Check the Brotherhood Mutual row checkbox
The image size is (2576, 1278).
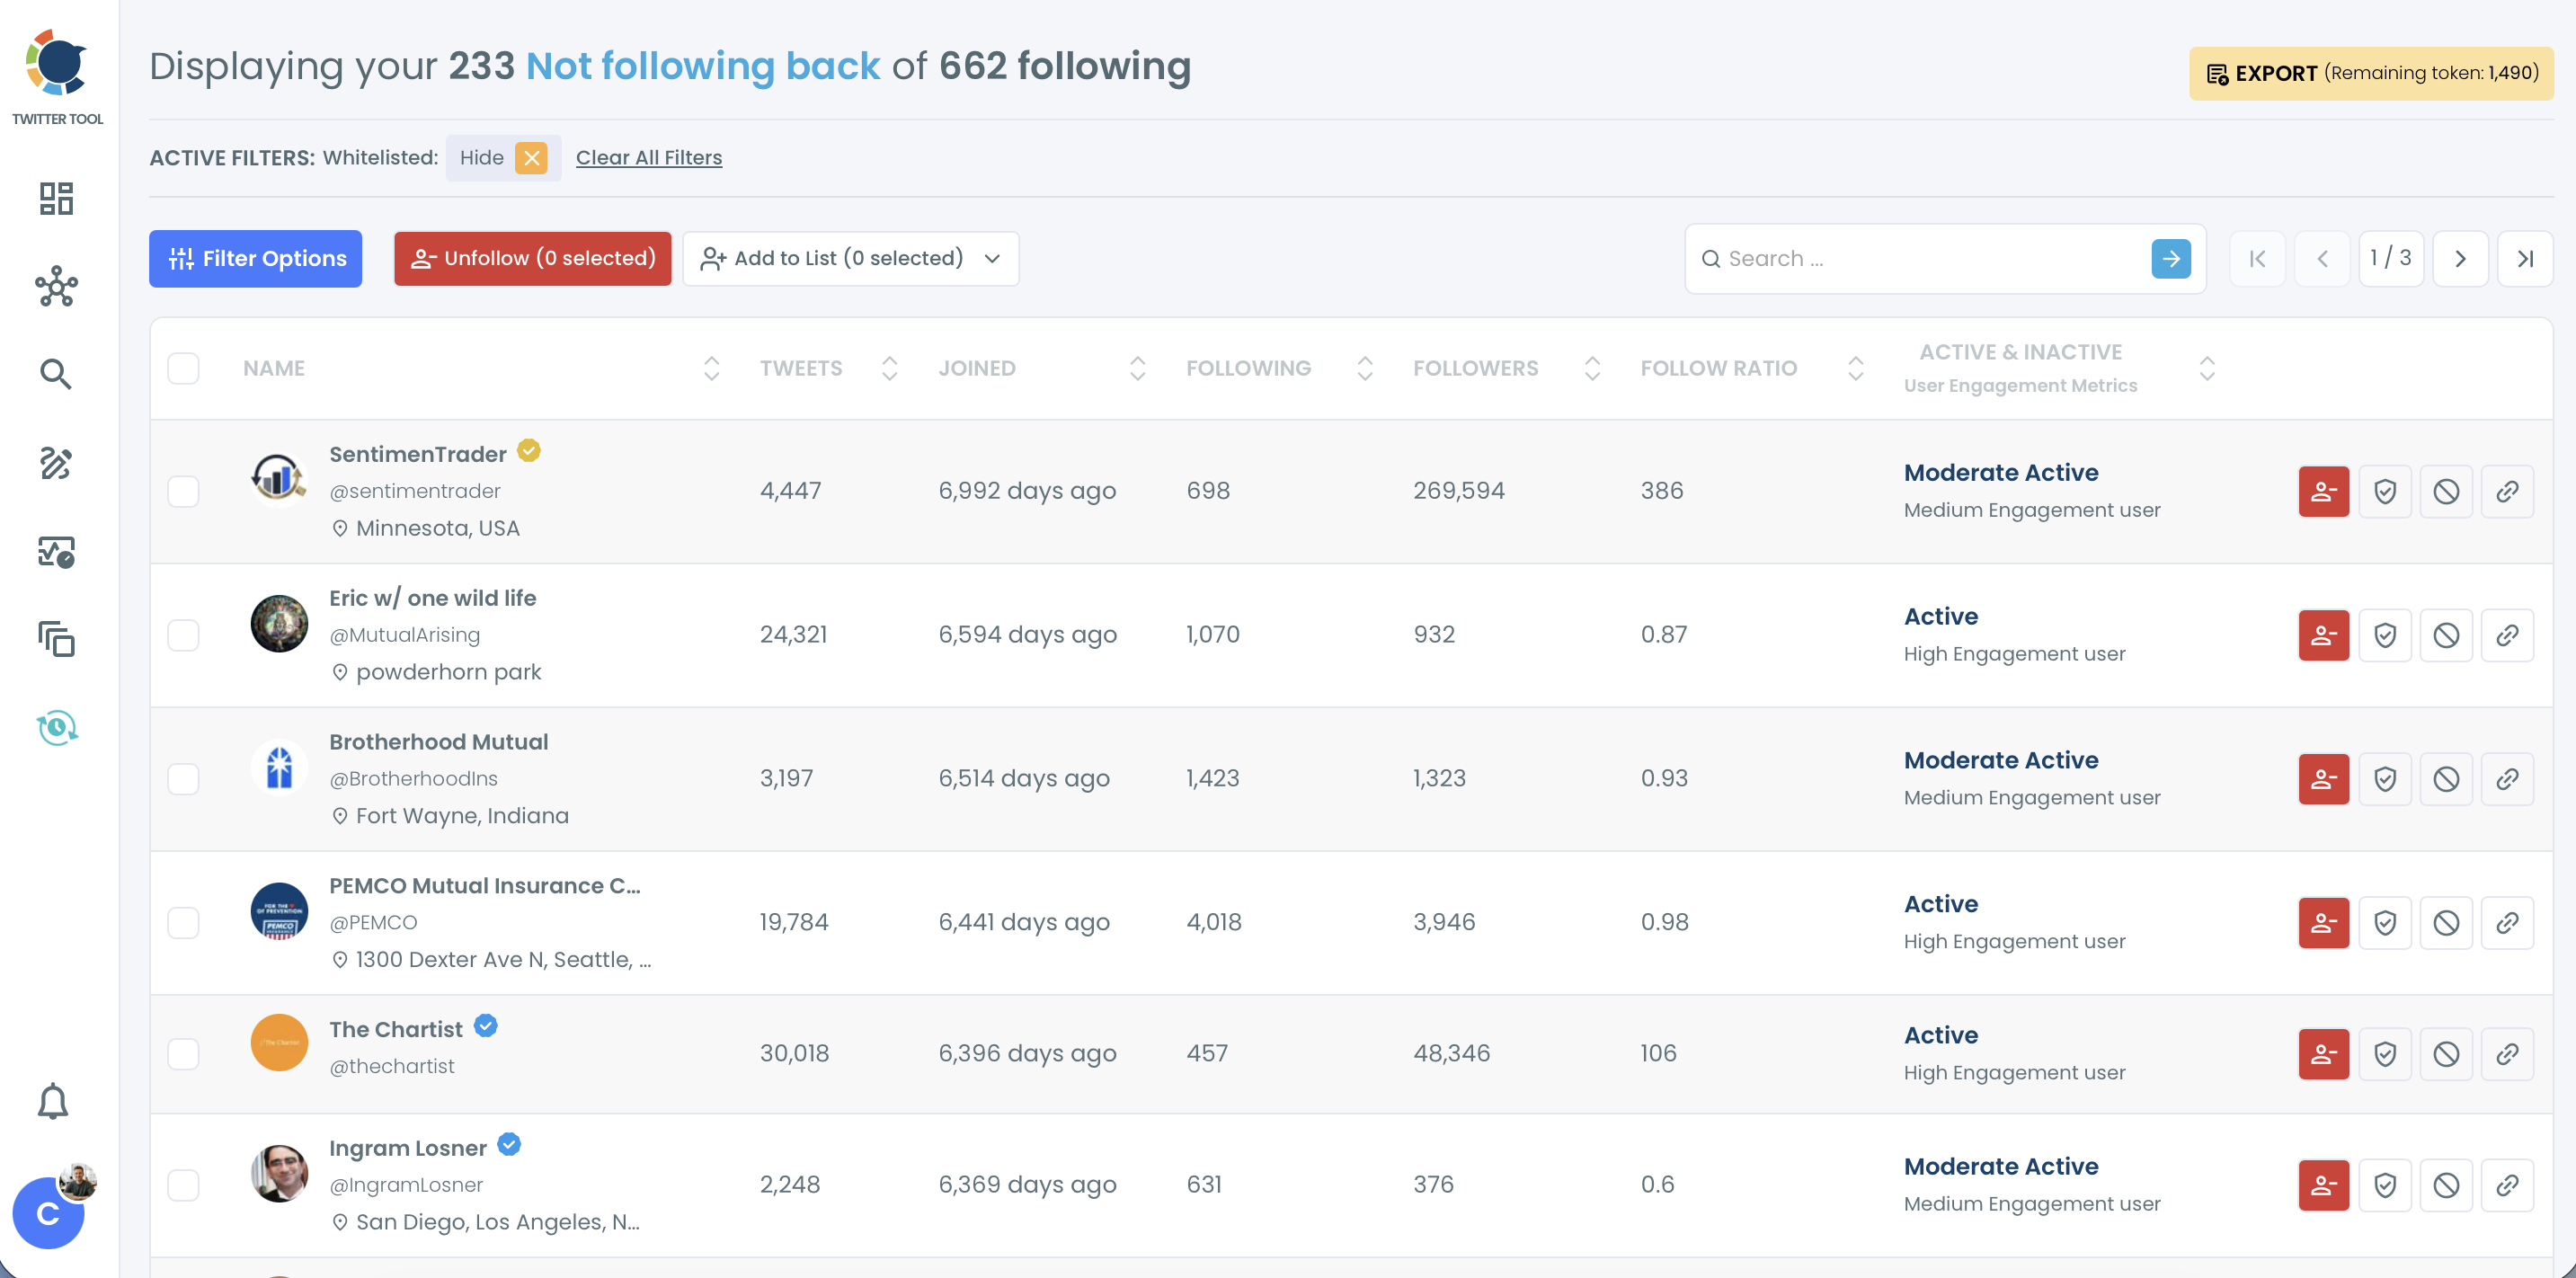click(183, 779)
